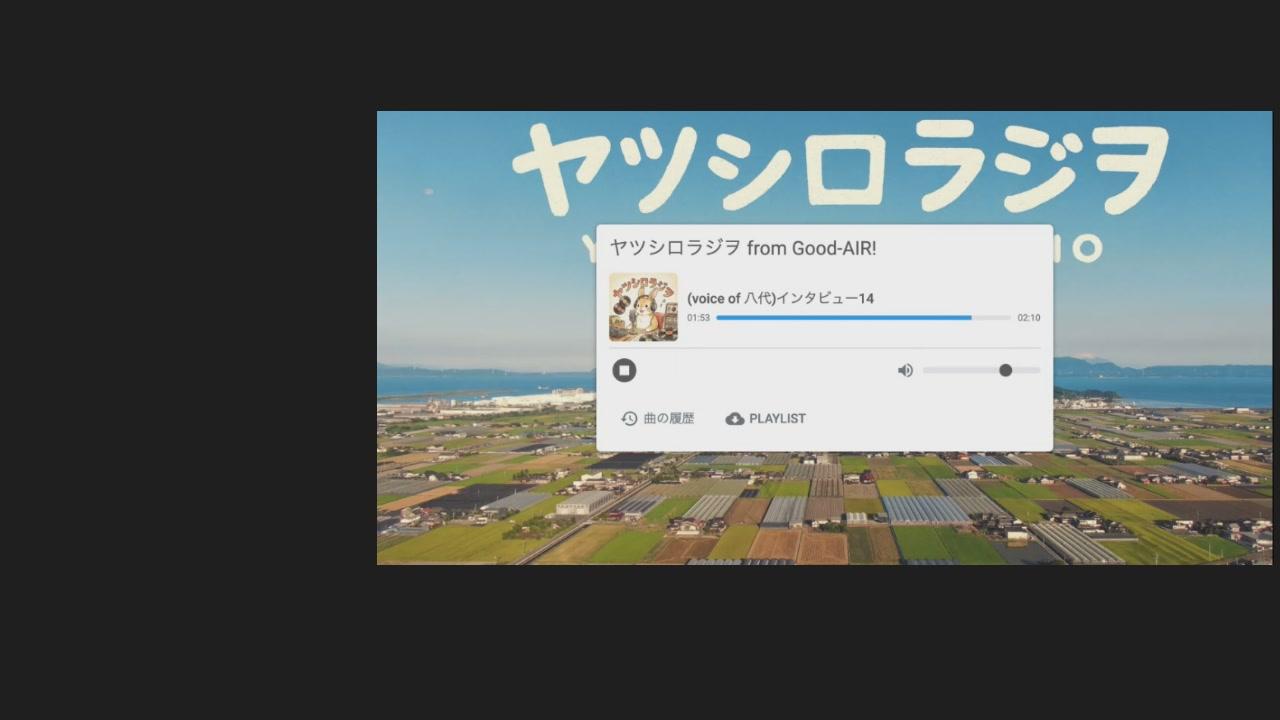The image size is (1280, 720).
Task: Click the cloud download icon beside PLAYLIST
Action: (735, 419)
